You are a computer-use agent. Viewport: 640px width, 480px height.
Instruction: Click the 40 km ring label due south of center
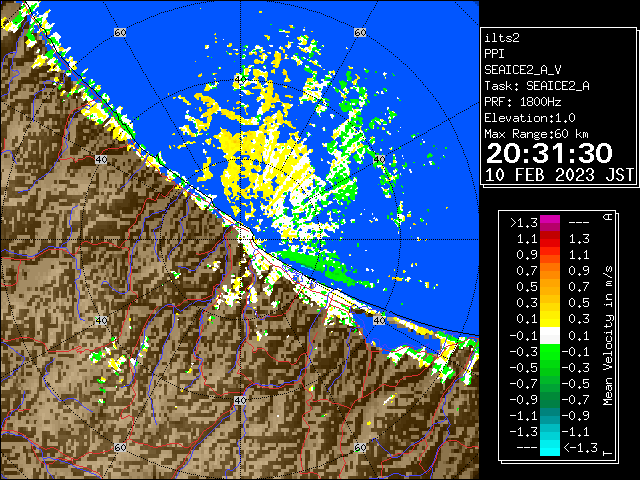240,400
